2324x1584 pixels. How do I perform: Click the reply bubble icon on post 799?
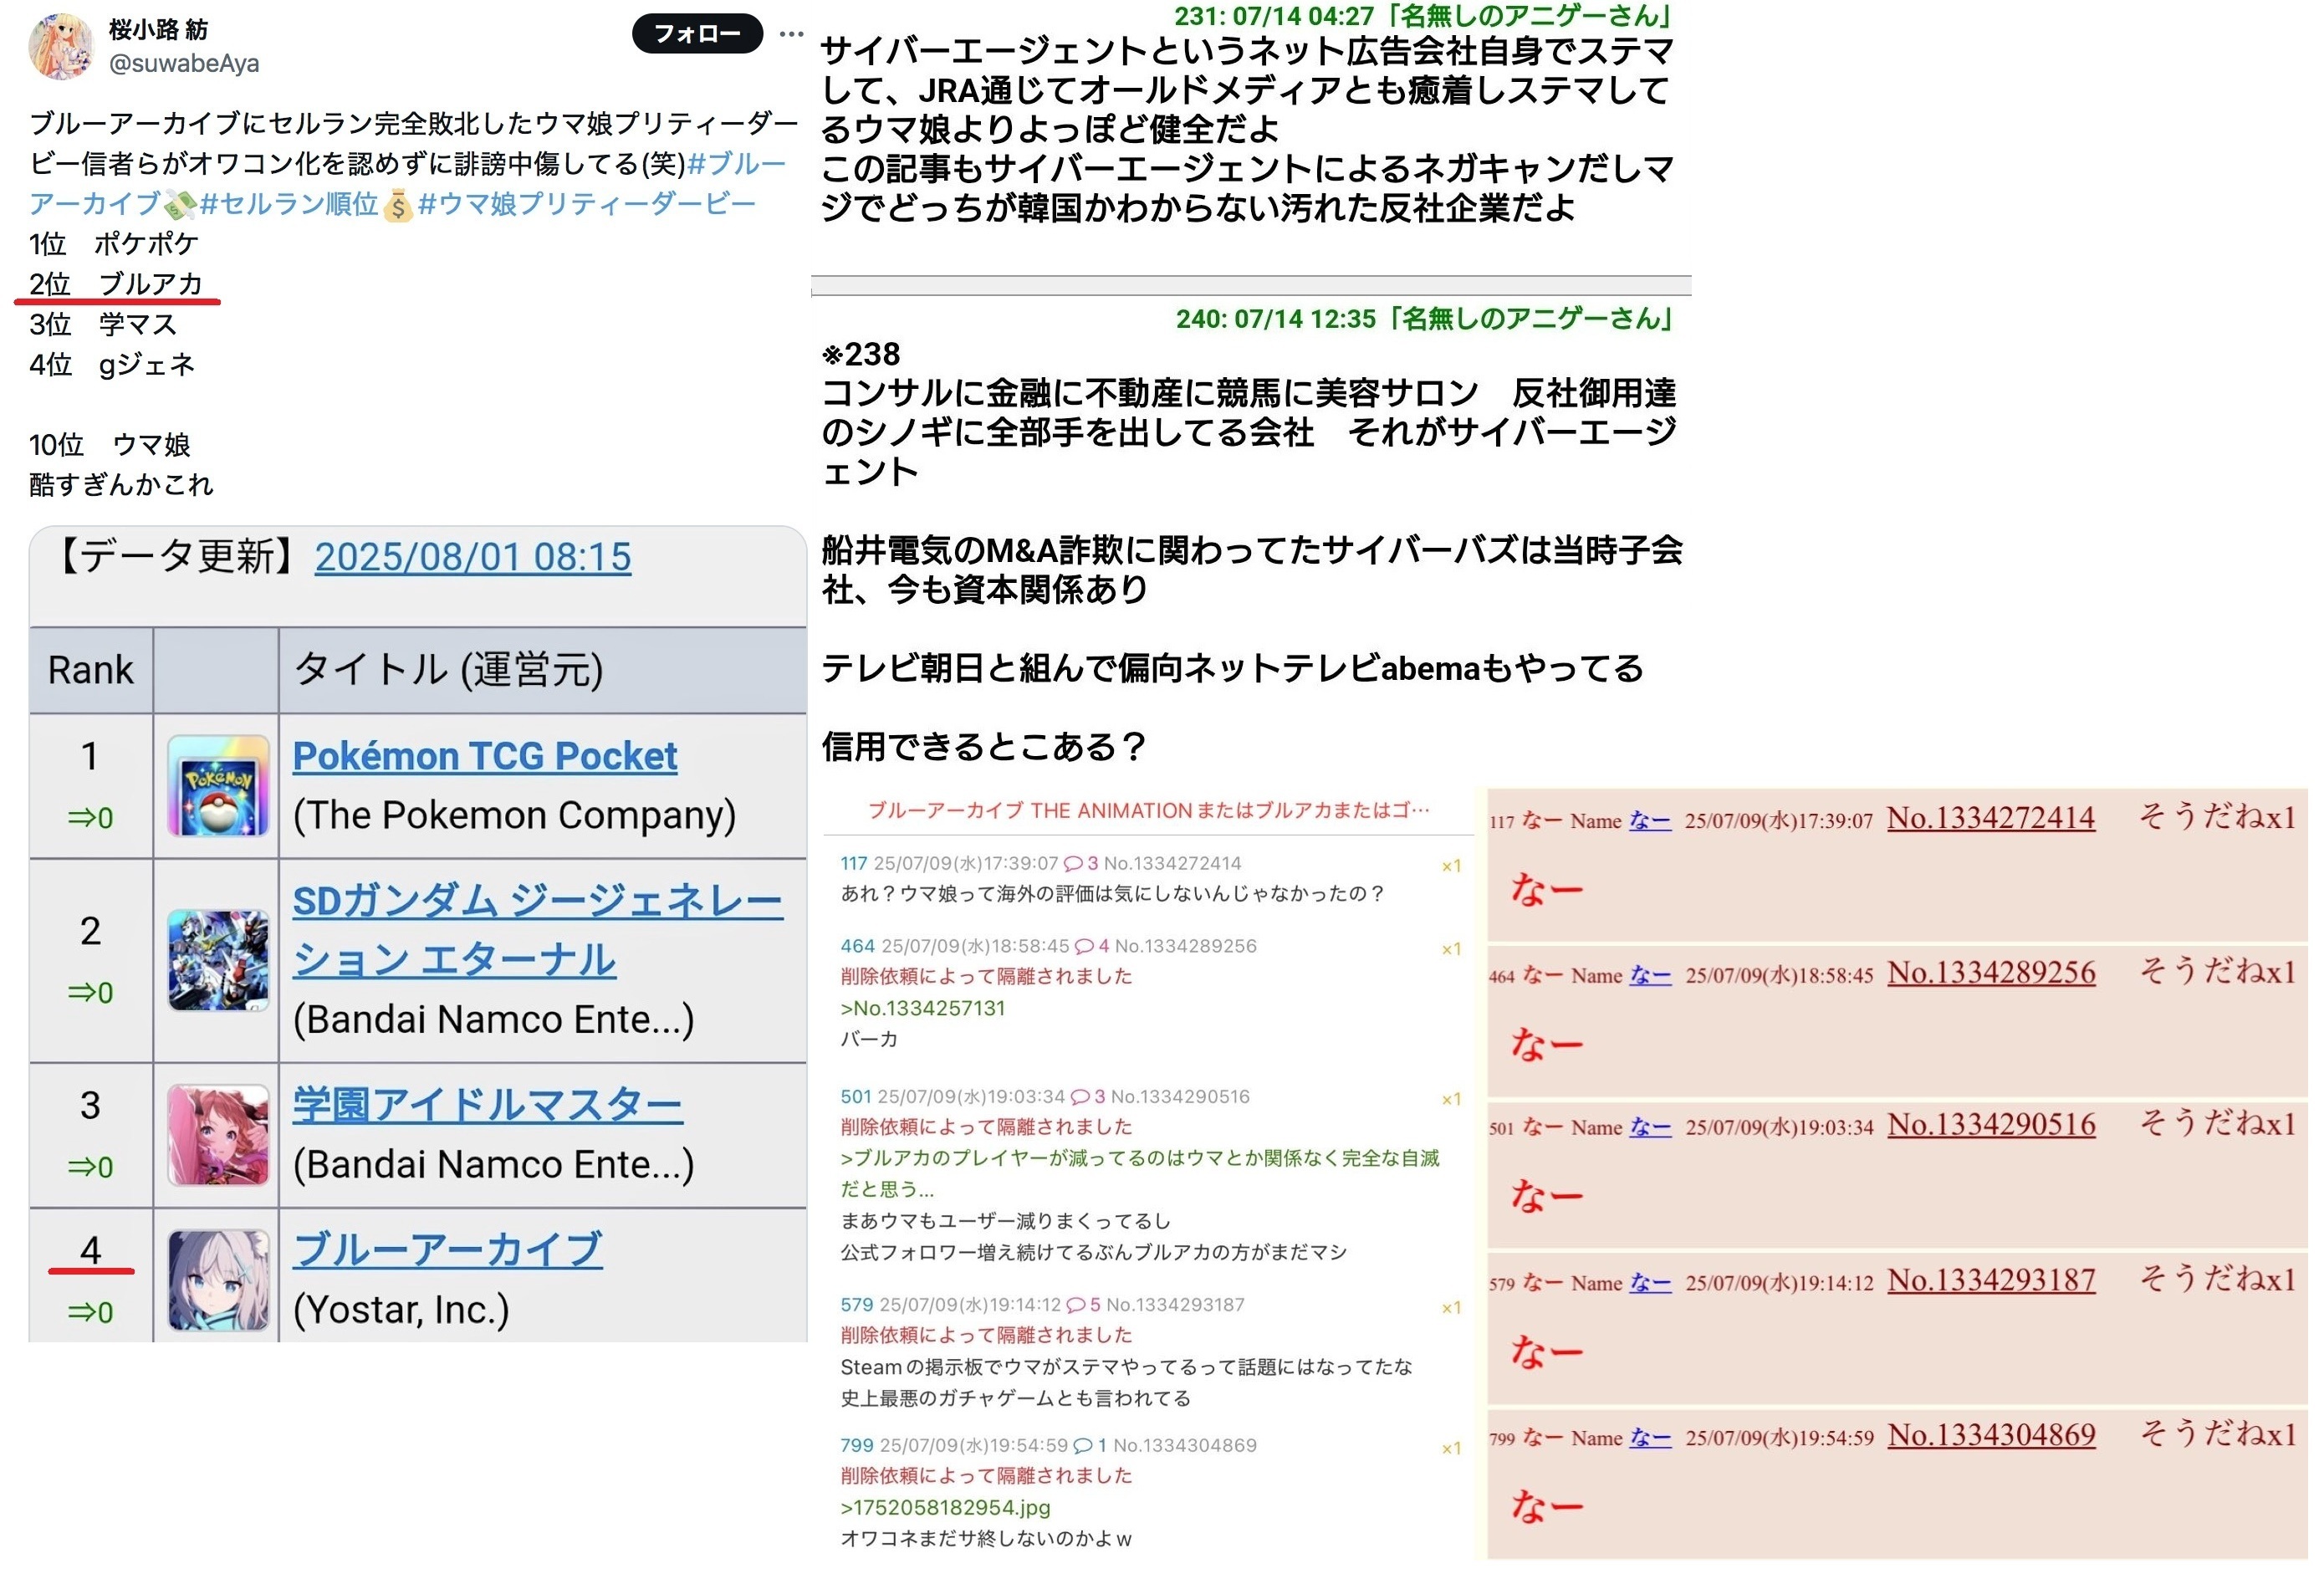[1083, 1446]
